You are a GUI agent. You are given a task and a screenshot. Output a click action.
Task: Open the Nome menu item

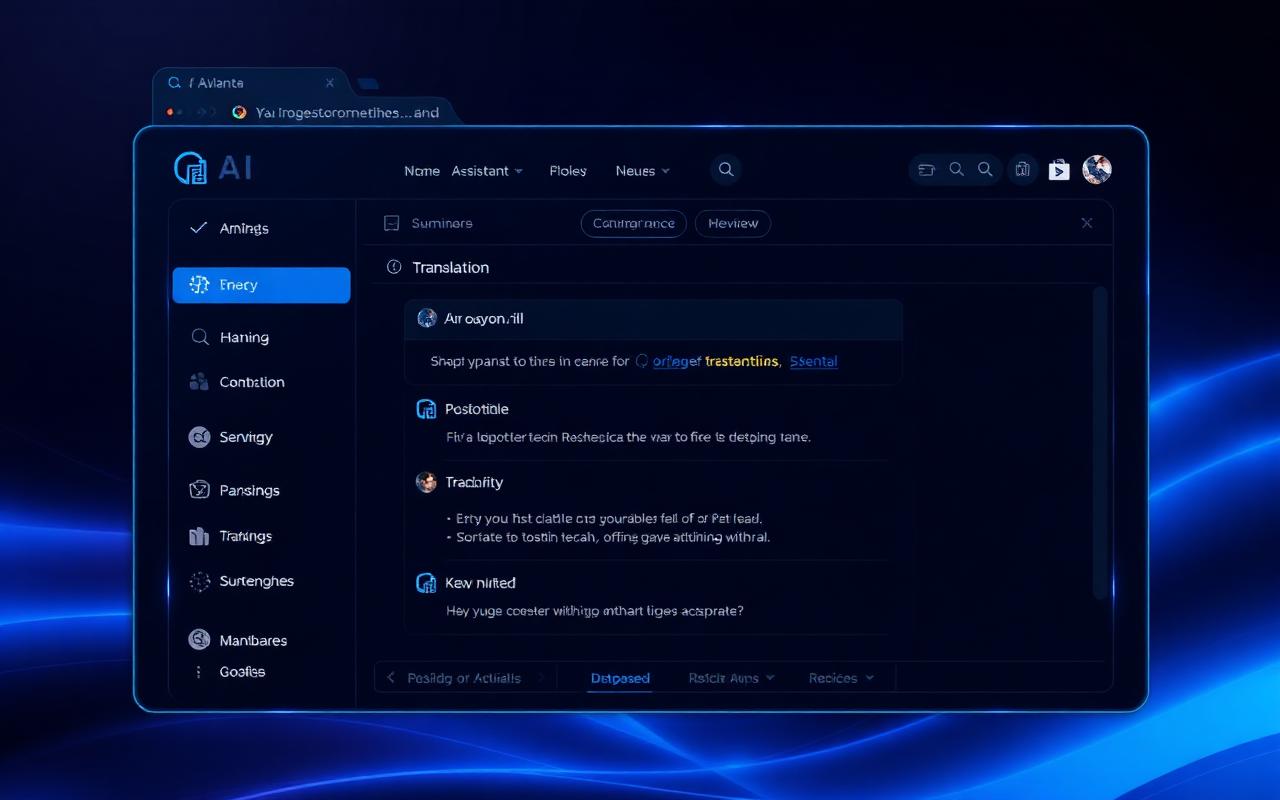pos(422,171)
